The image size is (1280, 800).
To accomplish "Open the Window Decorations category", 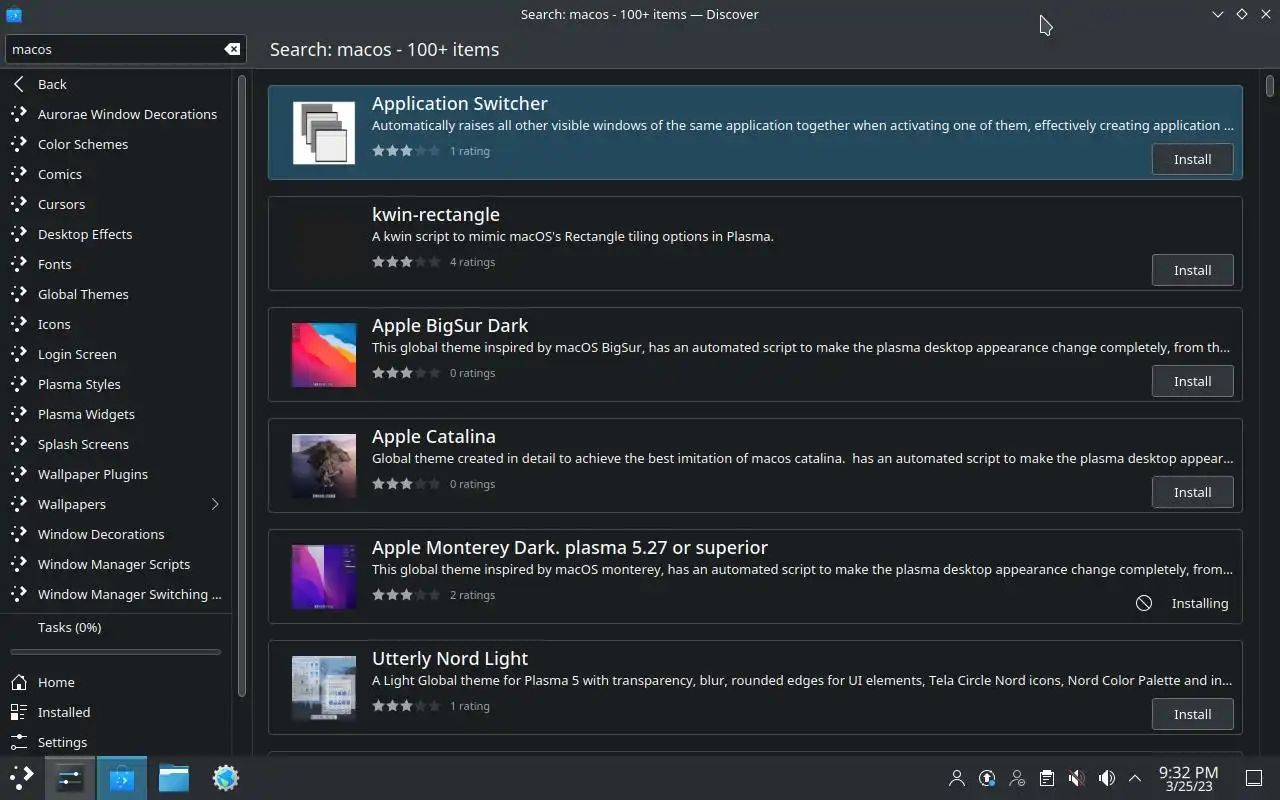I will [x=116, y=534].
